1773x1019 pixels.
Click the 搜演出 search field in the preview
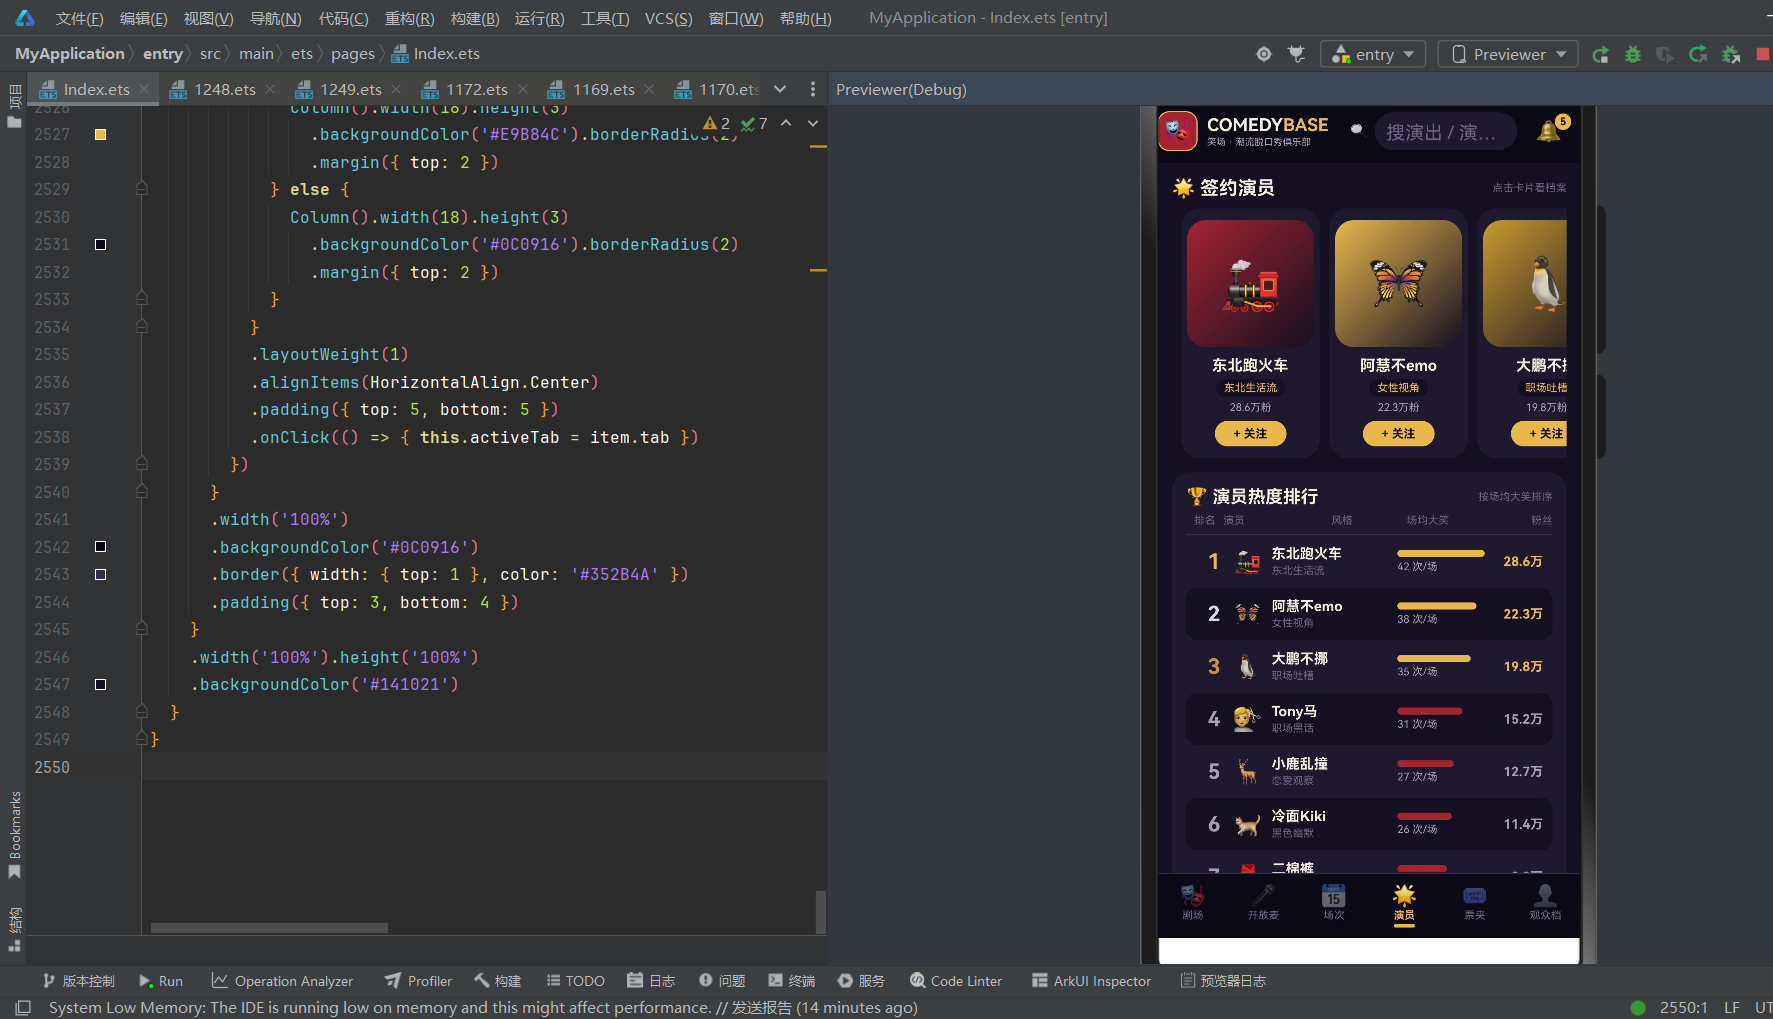(1446, 132)
